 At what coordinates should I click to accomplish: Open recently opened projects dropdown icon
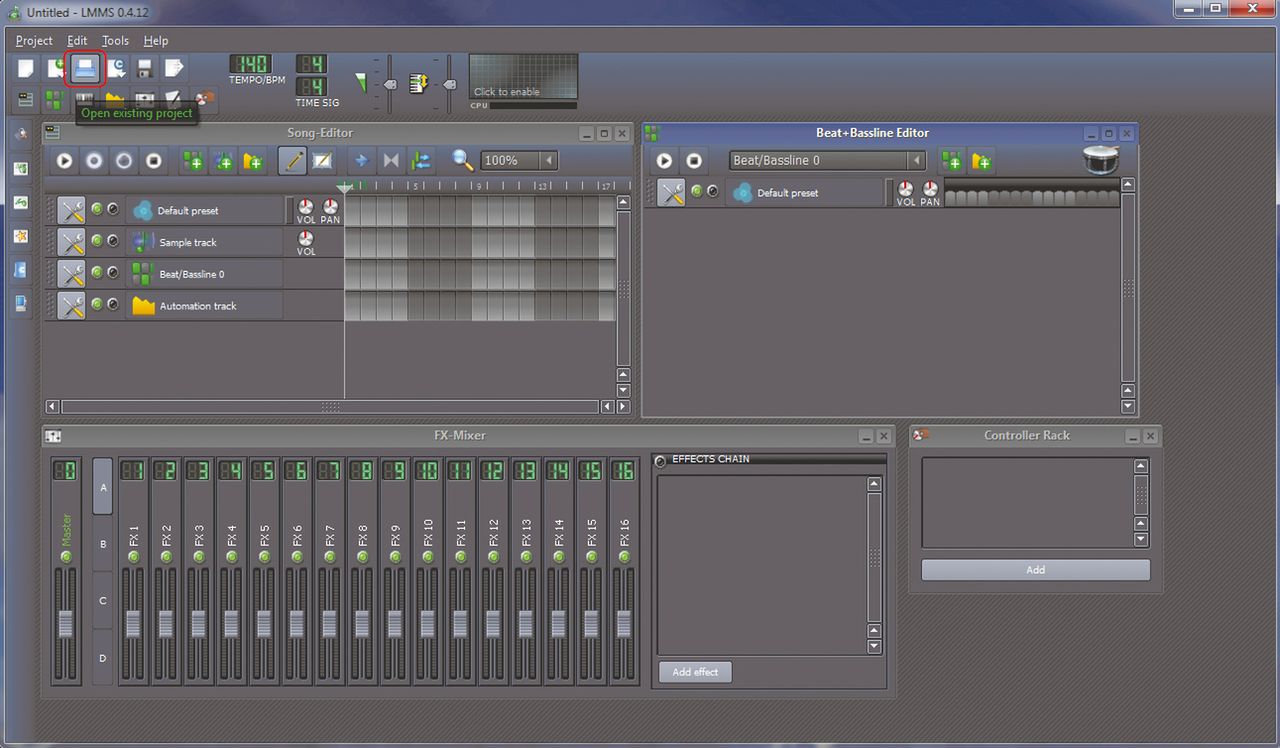(x=115, y=68)
